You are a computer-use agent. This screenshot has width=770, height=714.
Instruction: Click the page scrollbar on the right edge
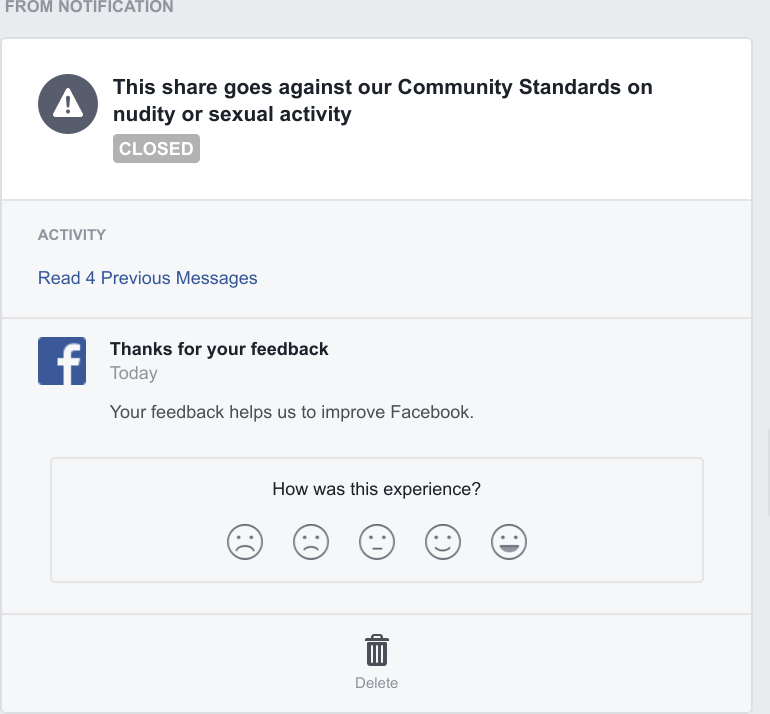coord(766,460)
